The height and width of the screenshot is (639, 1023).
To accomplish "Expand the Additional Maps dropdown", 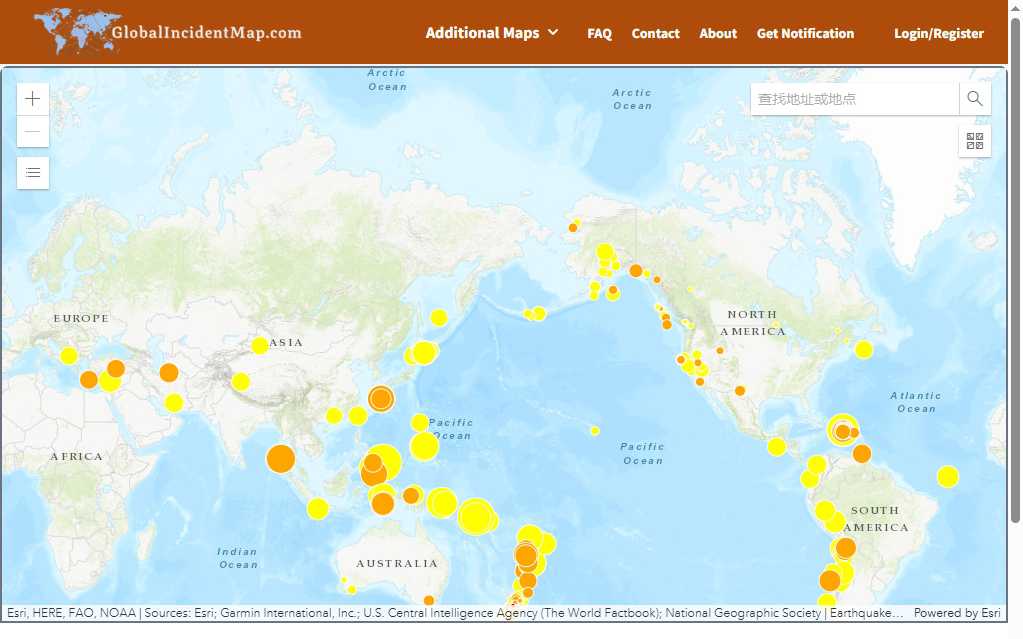I will pyautogui.click(x=492, y=33).
